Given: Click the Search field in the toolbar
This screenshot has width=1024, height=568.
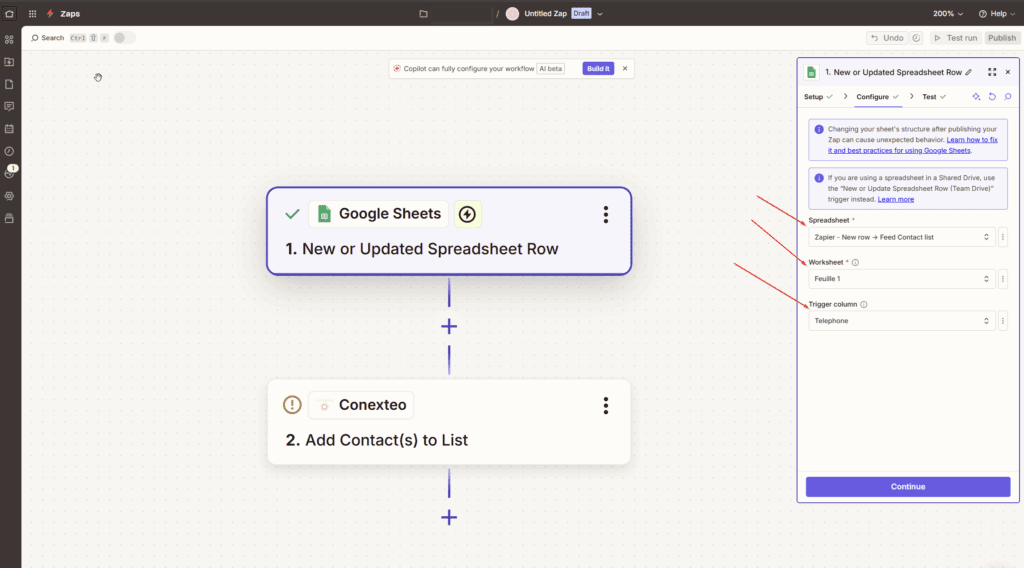Looking at the screenshot, I should 48,38.
